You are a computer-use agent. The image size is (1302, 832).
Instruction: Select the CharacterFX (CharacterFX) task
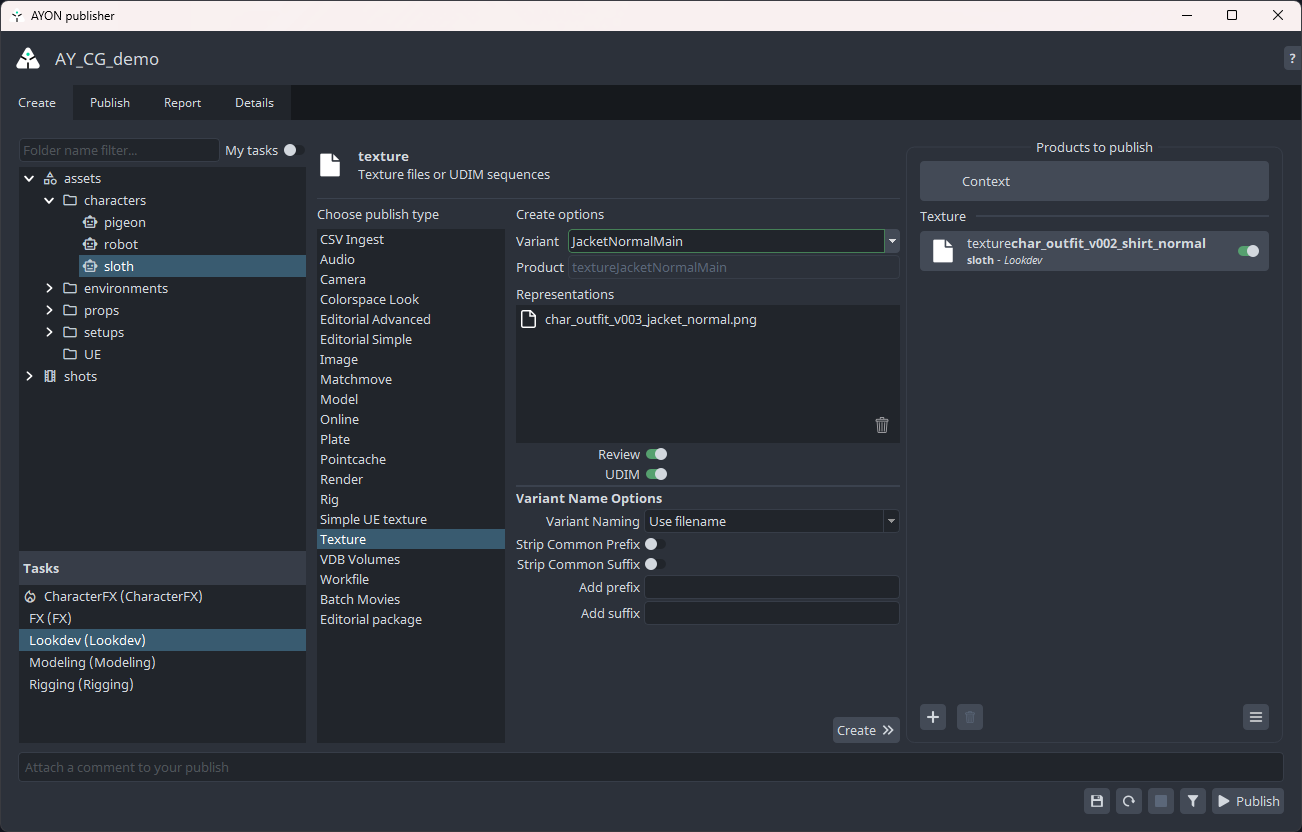point(162,596)
